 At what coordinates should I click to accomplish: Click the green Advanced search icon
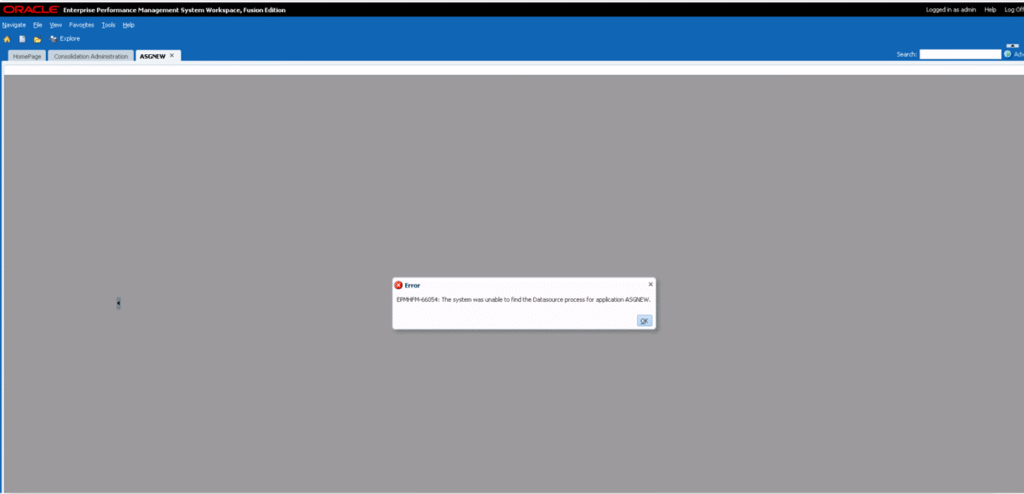1008,54
